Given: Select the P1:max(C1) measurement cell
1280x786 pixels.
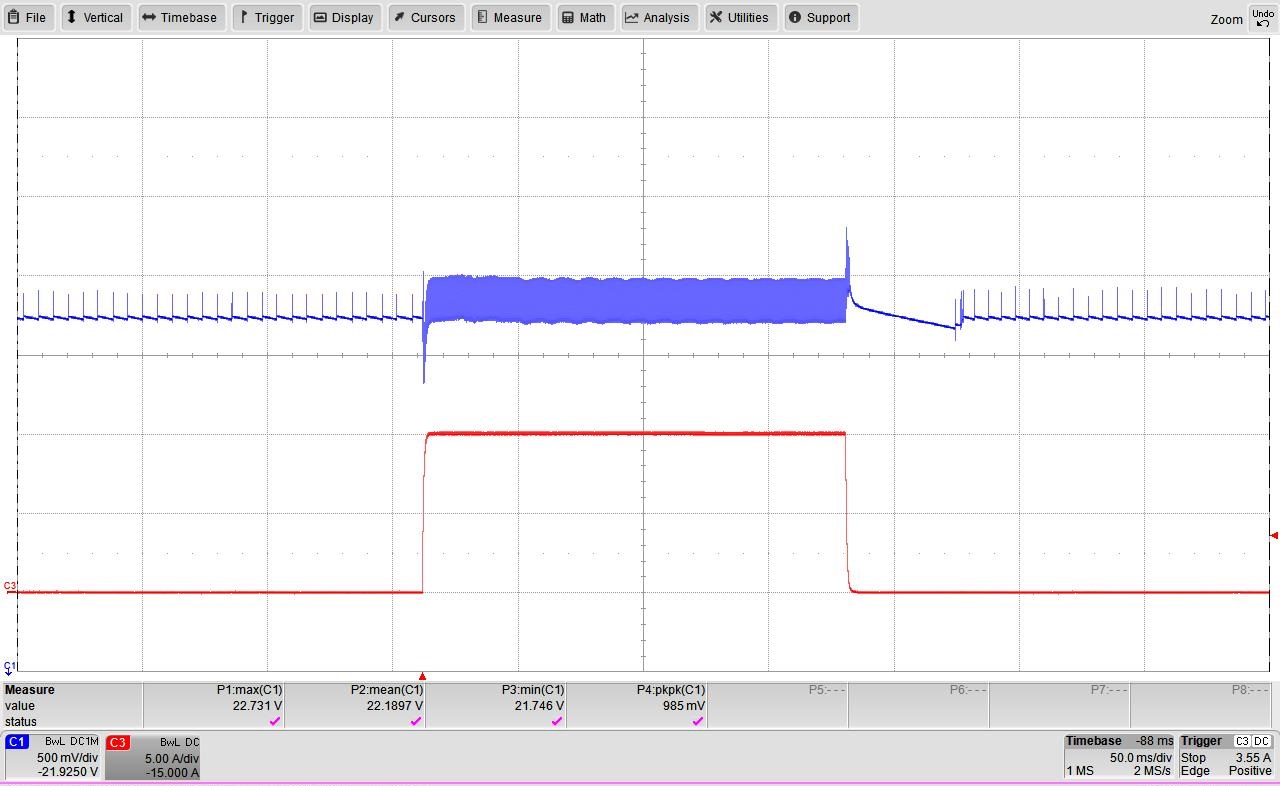Looking at the screenshot, I should [x=214, y=705].
